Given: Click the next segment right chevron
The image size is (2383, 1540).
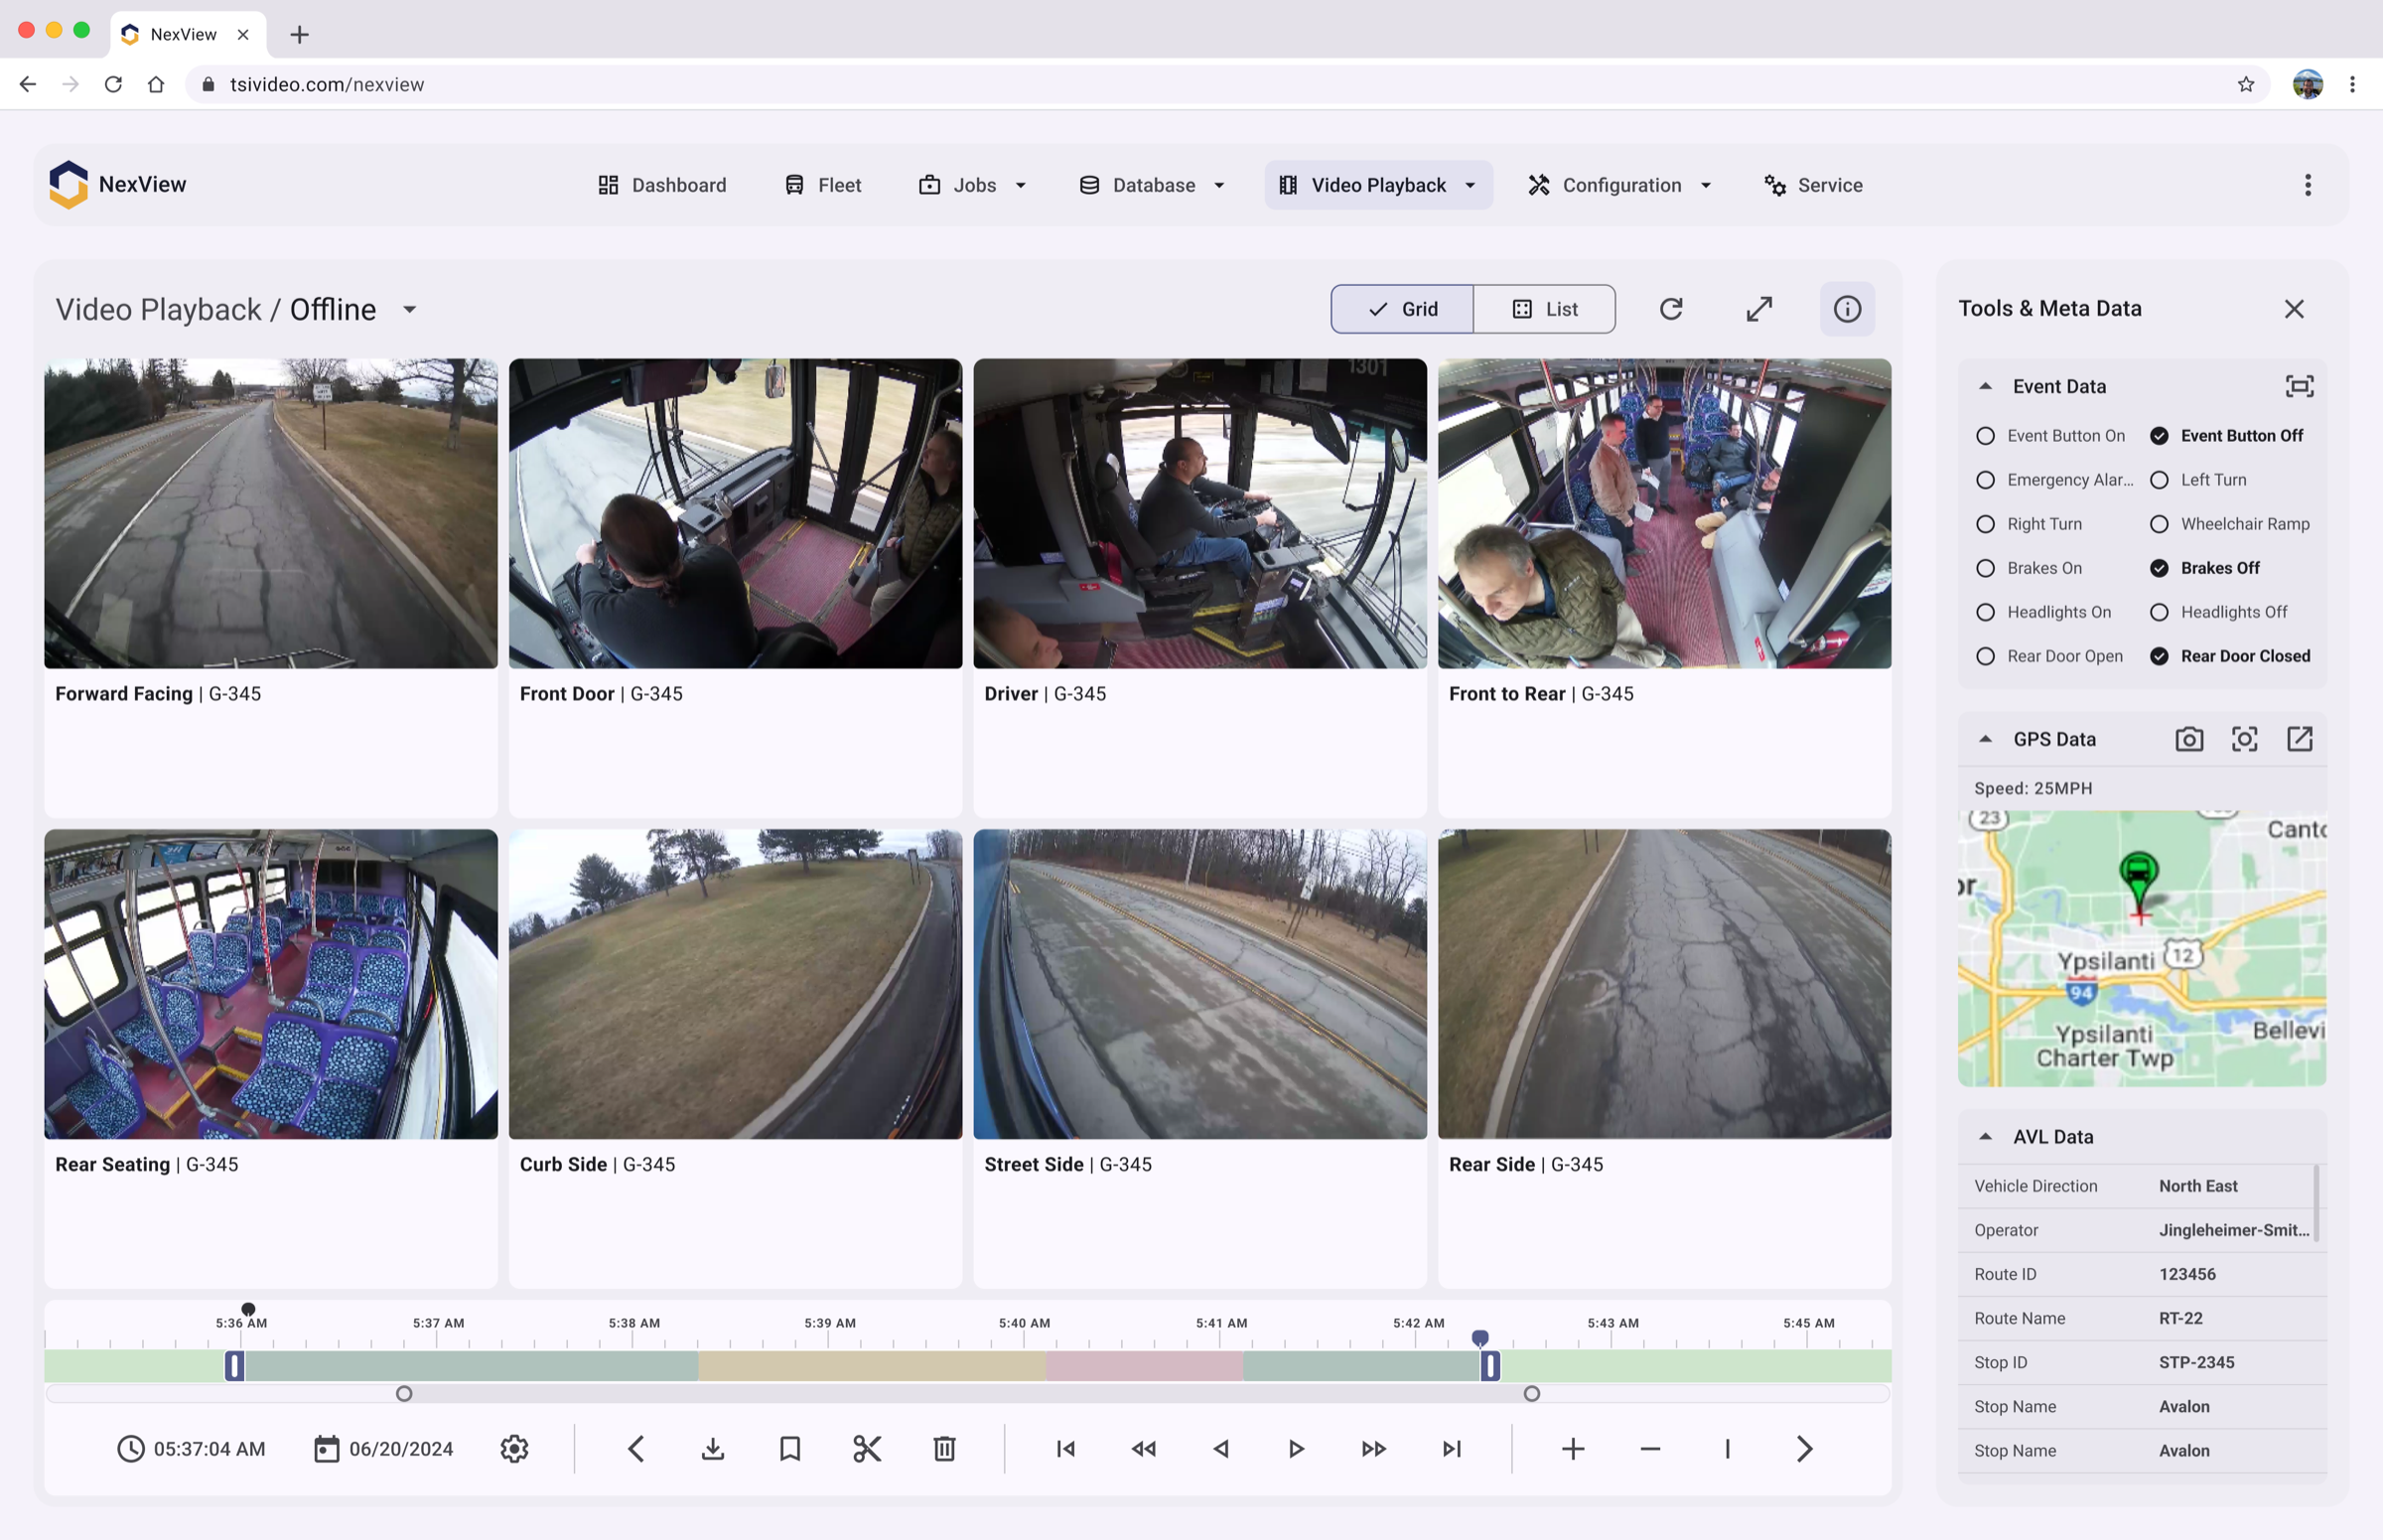Looking at the screenshot, I should tap(1804, 1449).
